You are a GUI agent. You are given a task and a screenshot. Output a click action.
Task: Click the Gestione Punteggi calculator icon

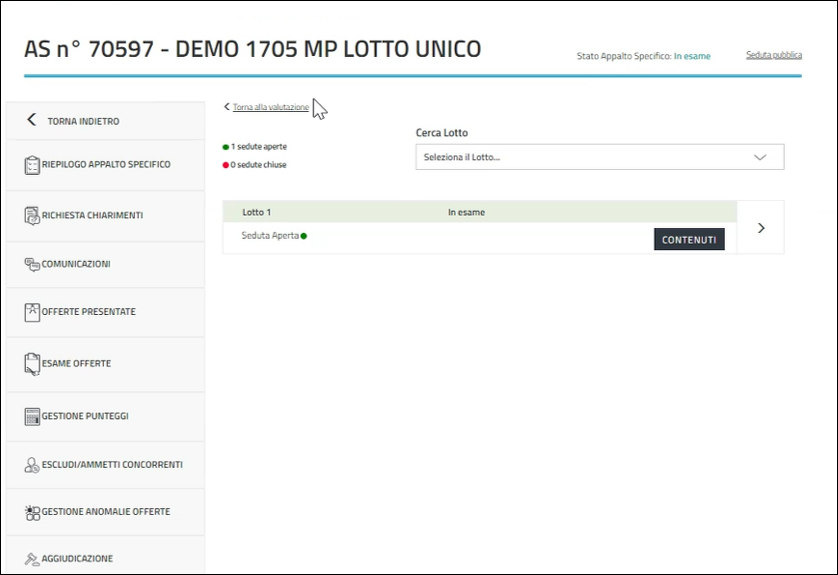32,416
